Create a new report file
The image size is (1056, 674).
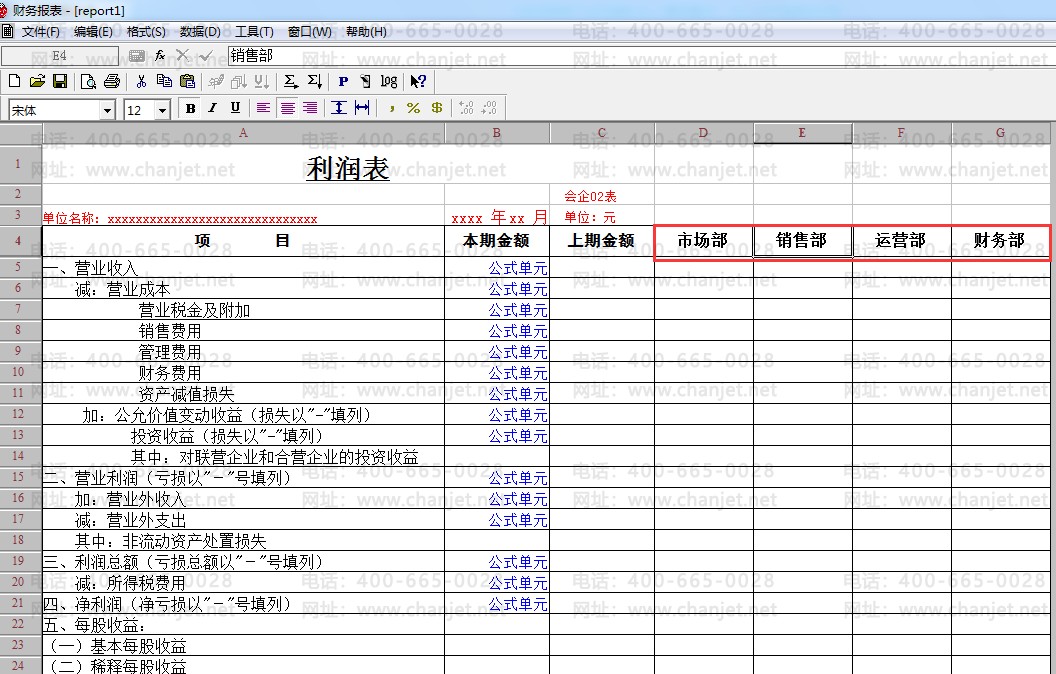(14, 81)
